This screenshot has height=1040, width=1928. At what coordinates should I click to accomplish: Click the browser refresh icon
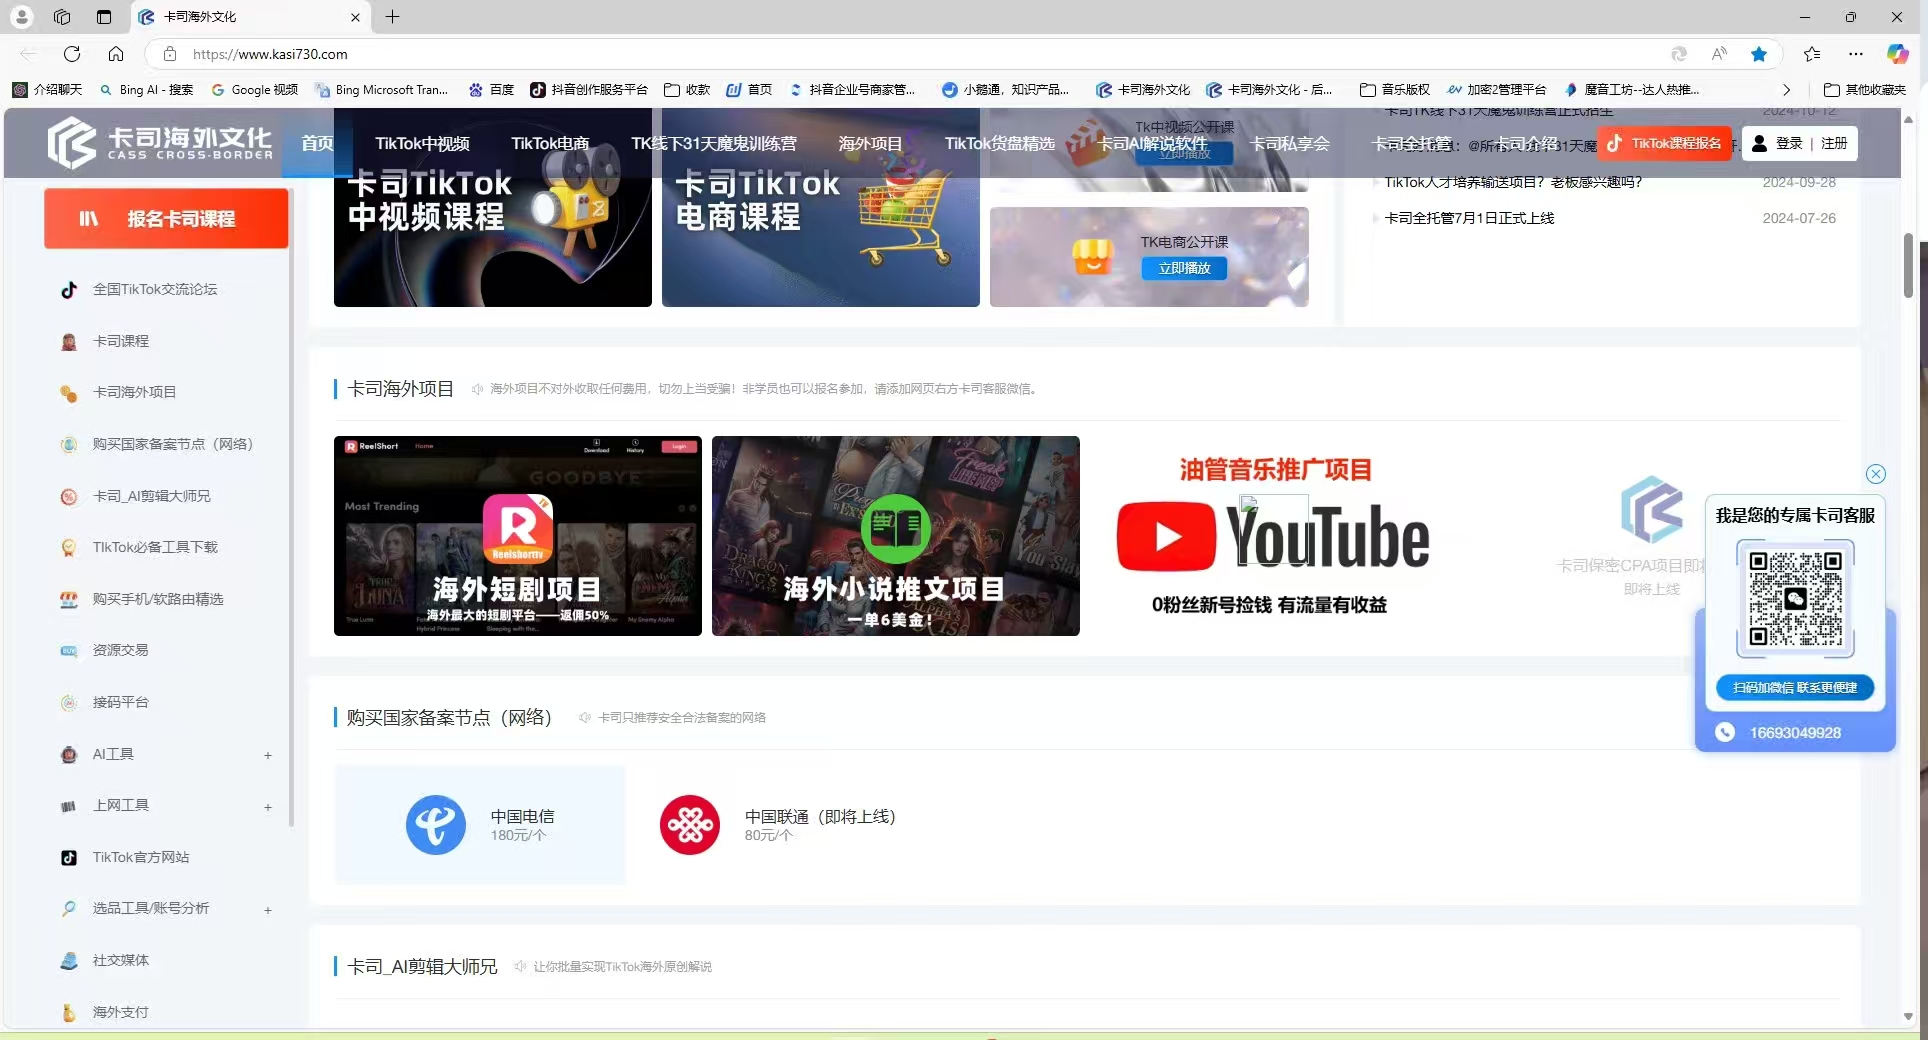click(72, 54)
